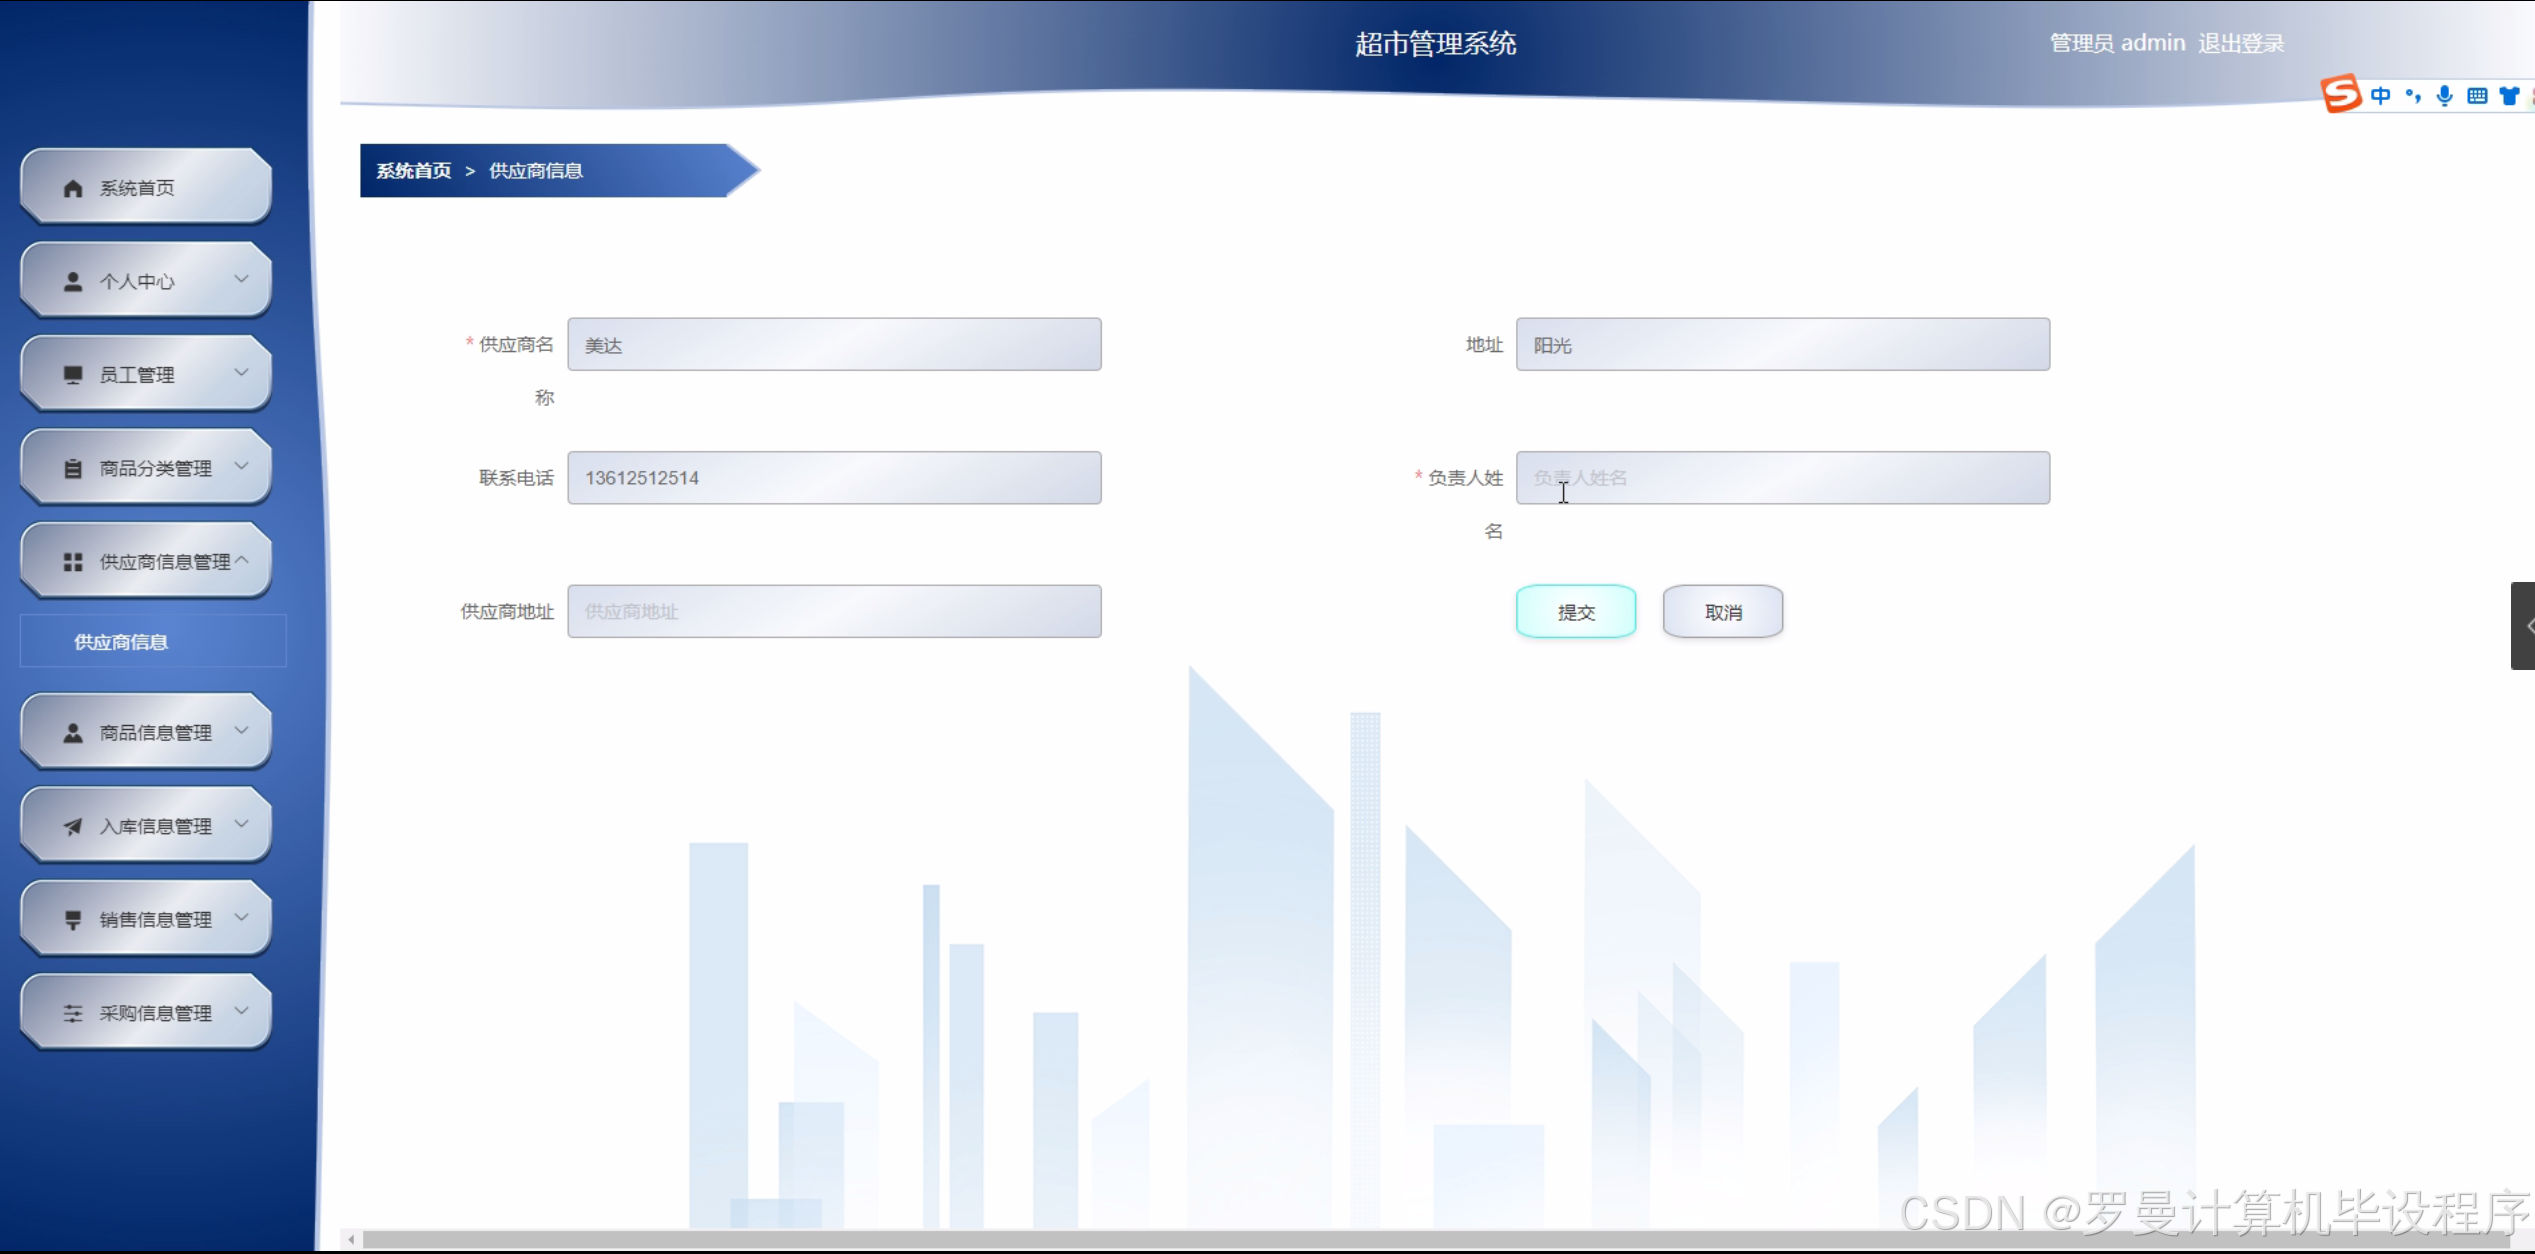Image resolution: width=2535 pixels, height=1254 pixels.
Task: Click the grid icon beside 供应商信息管理
Action: pos(72,561)
